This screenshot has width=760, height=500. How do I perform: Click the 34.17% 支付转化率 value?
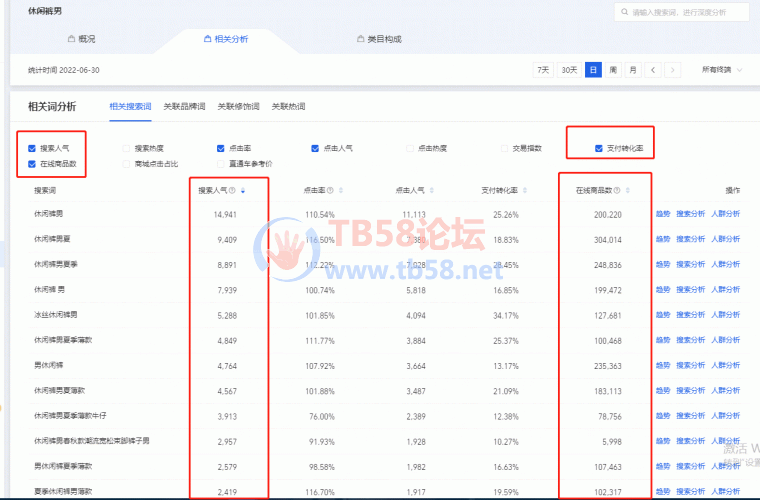[506, 315]
